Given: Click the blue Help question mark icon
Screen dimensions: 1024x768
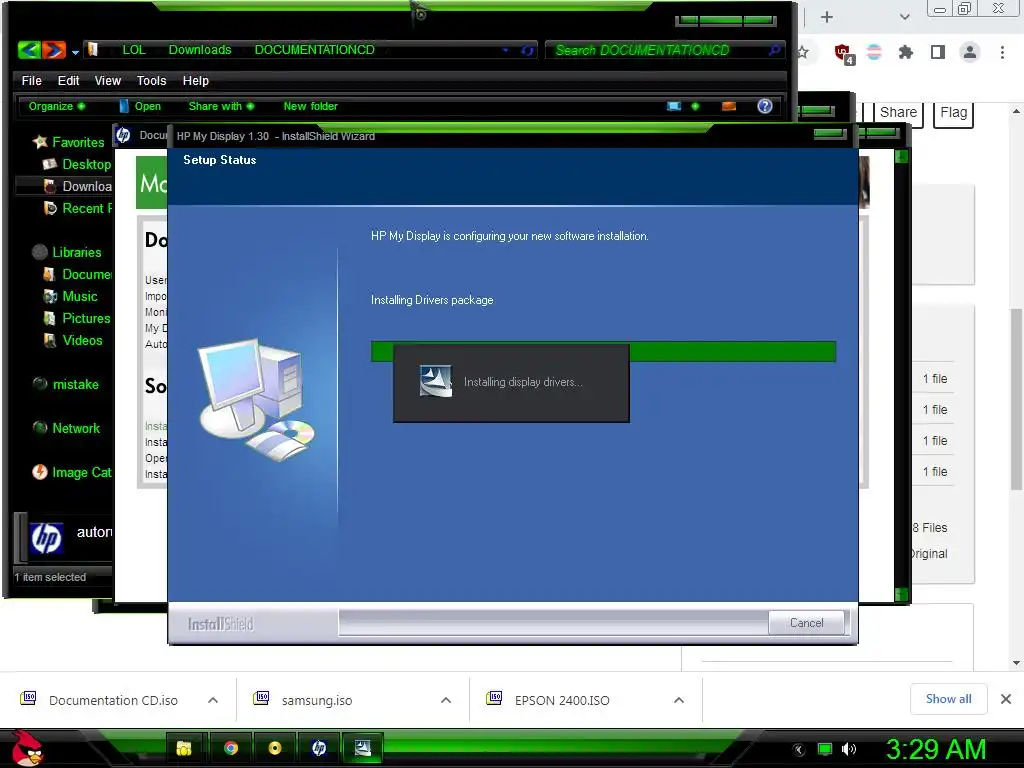Looking at the screenshot, I should [x=765, y=106].
